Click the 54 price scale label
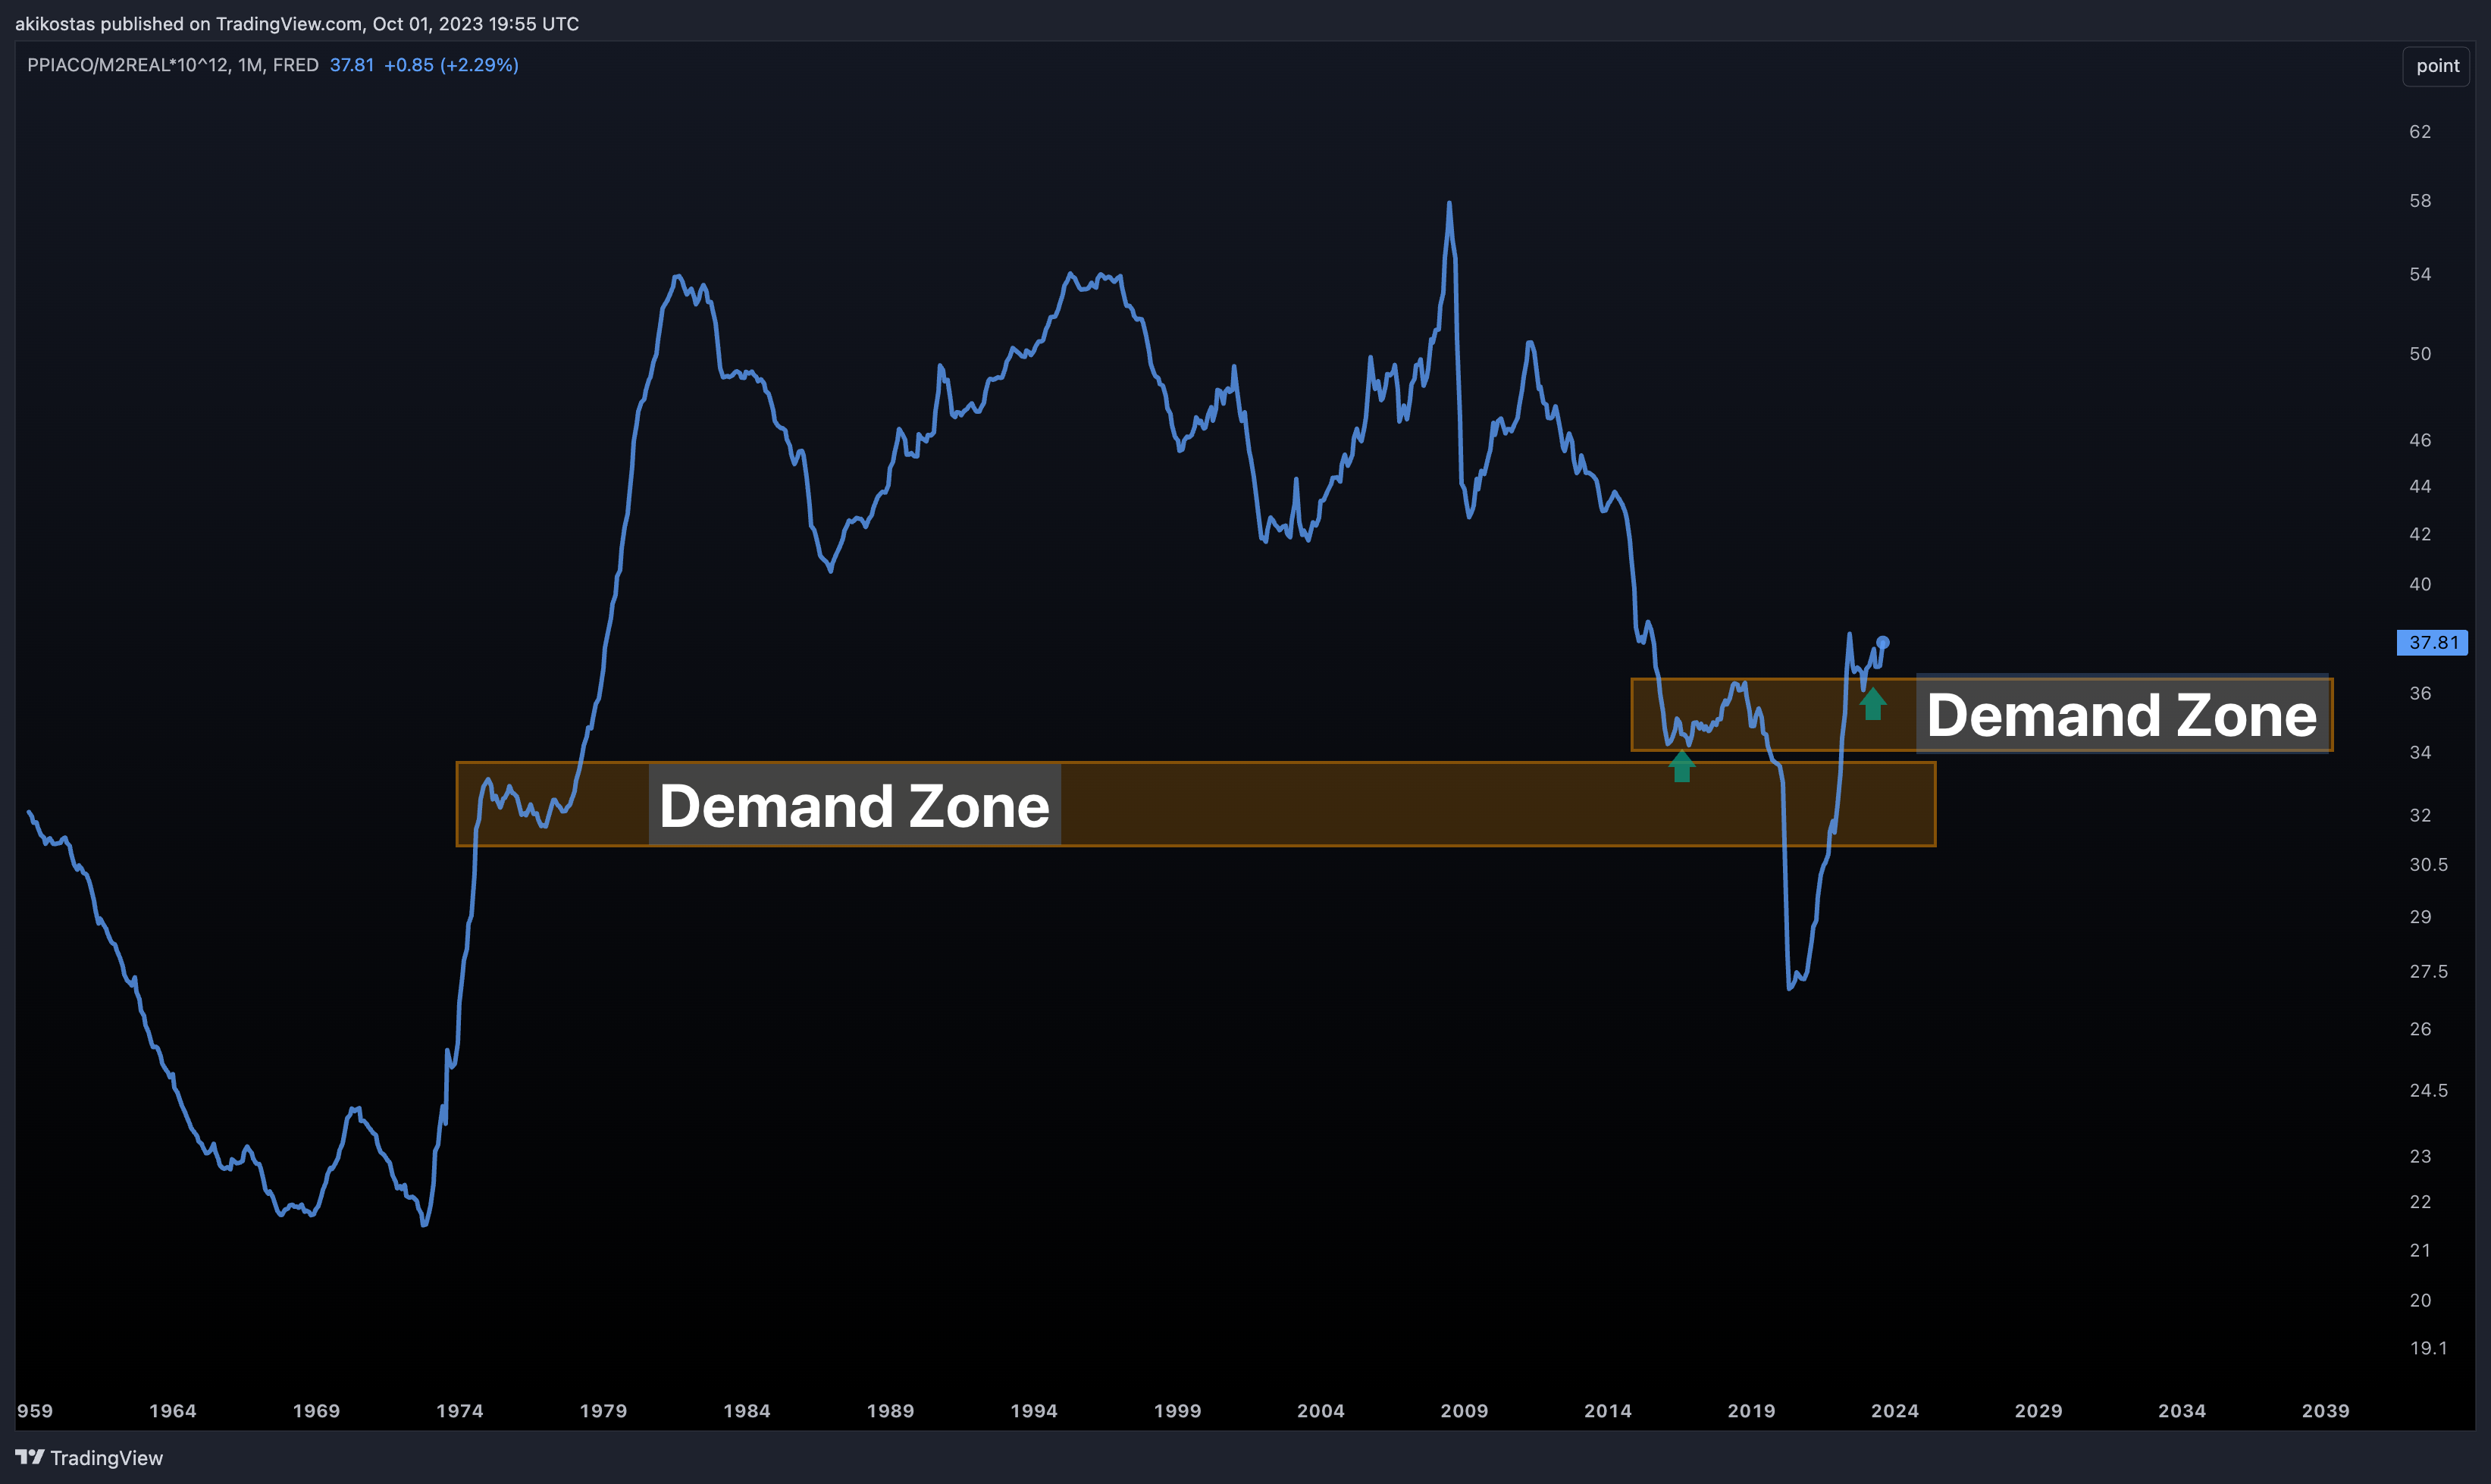The image size is (2491, 1484). pyautogui.click(x=2420, y=274)
